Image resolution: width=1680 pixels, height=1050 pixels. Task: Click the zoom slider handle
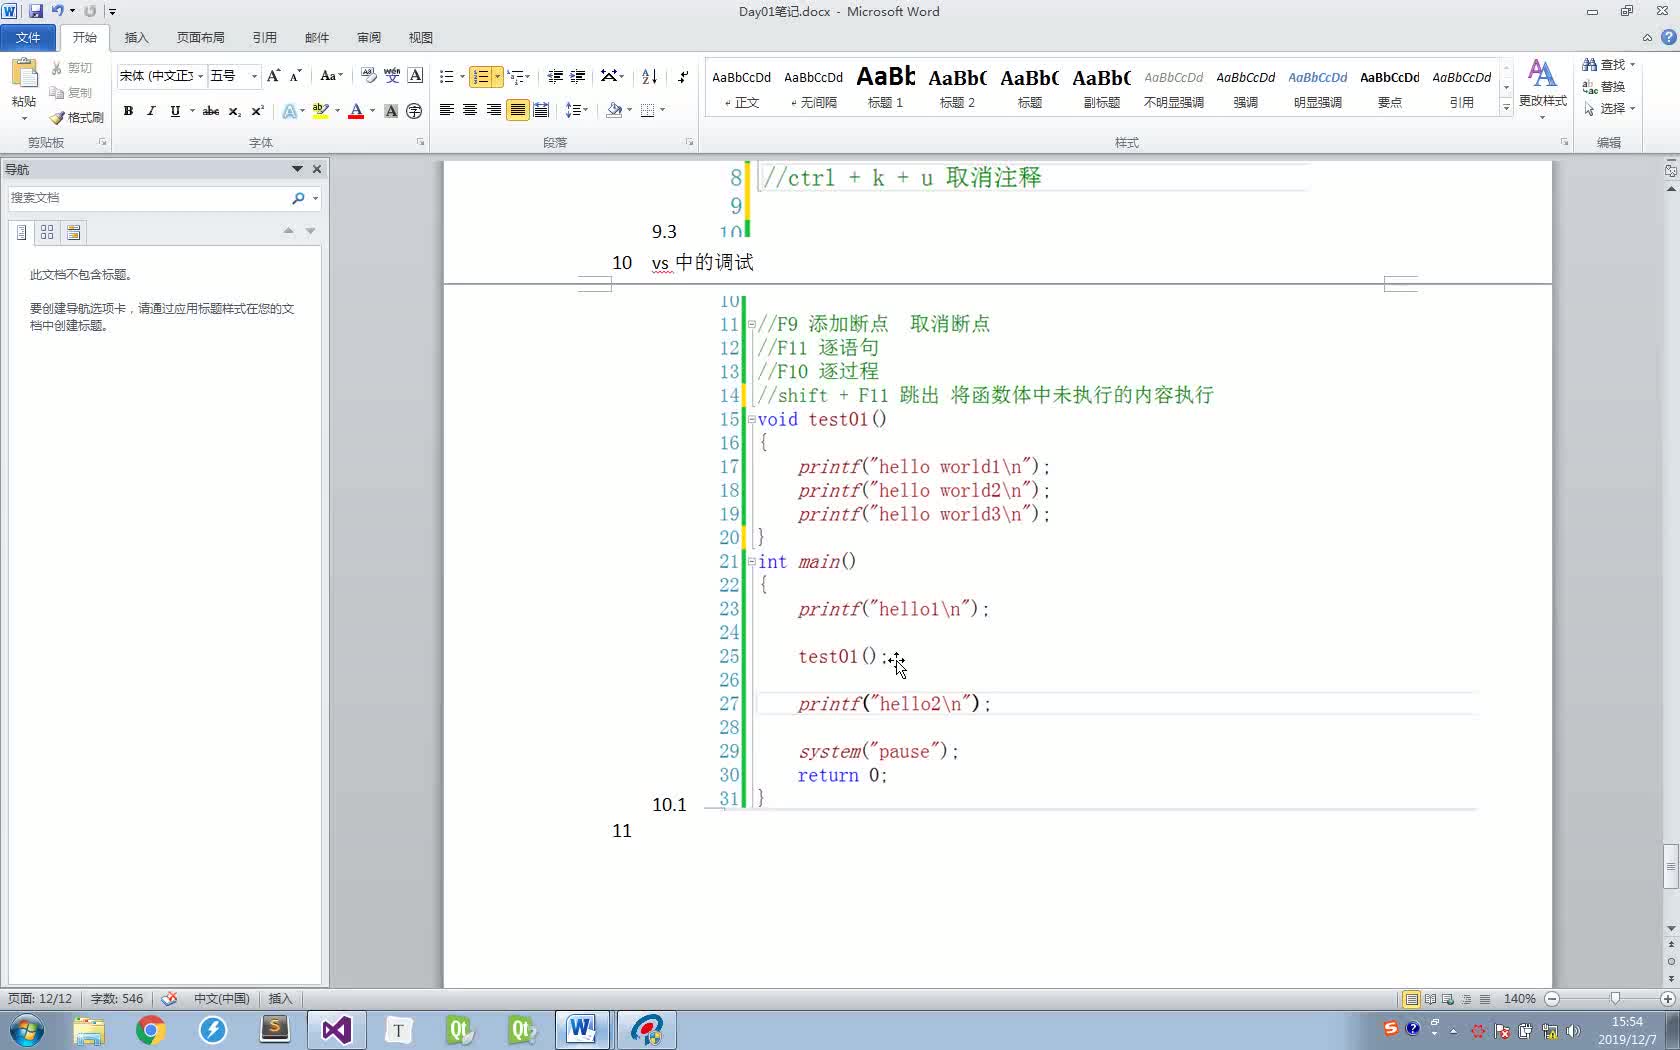click(x=1615, y=999)
